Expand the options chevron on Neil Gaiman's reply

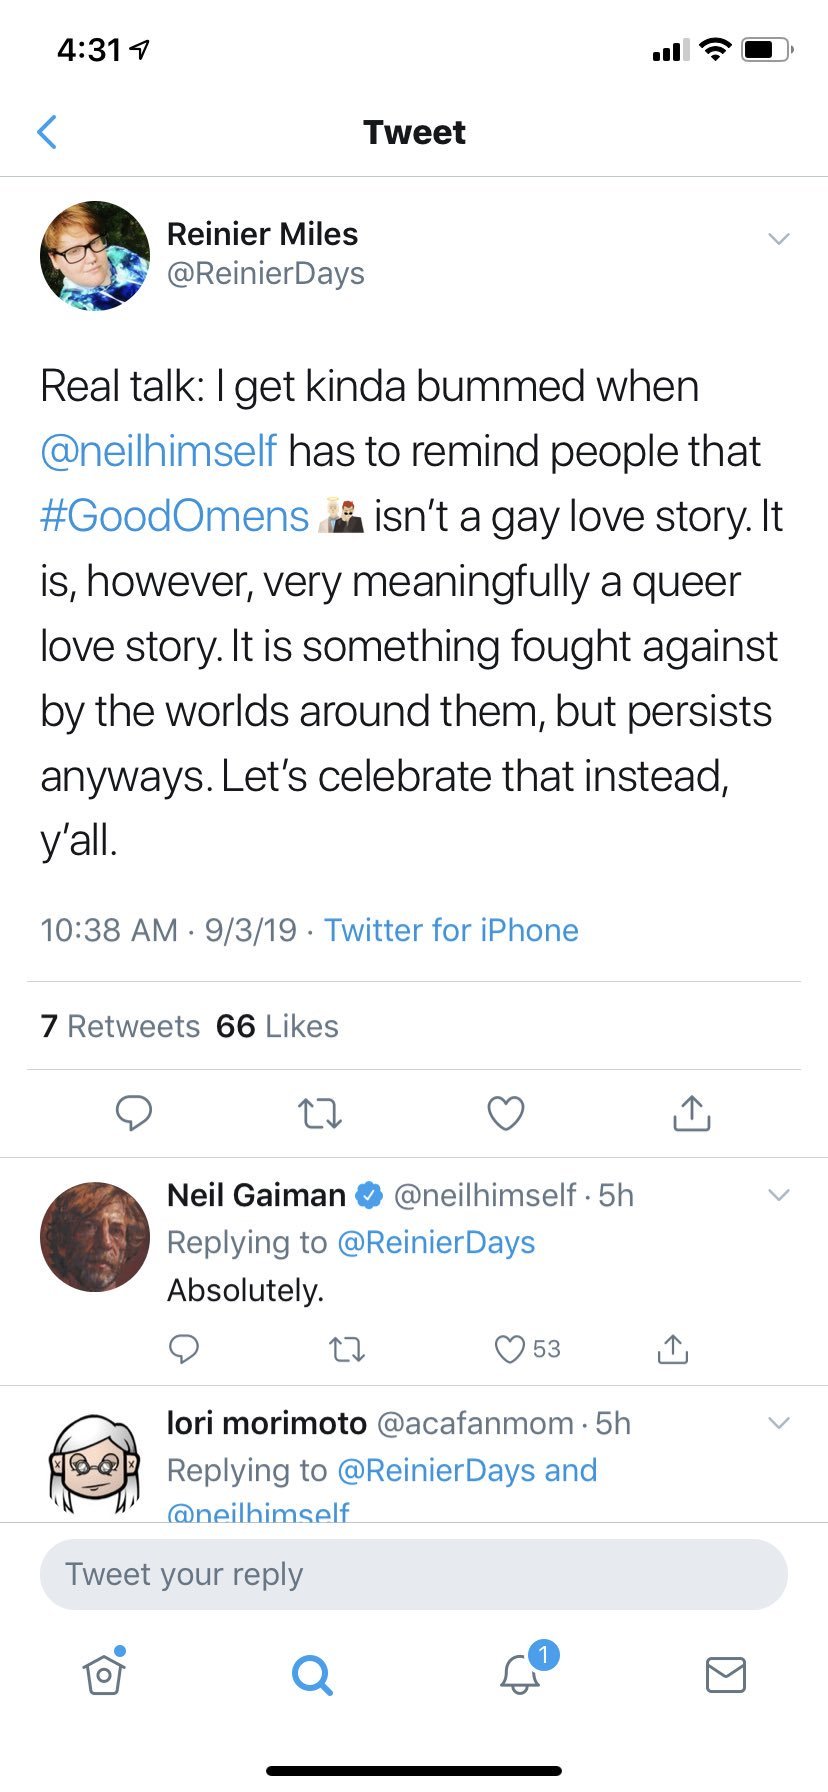click(778, 1195)
